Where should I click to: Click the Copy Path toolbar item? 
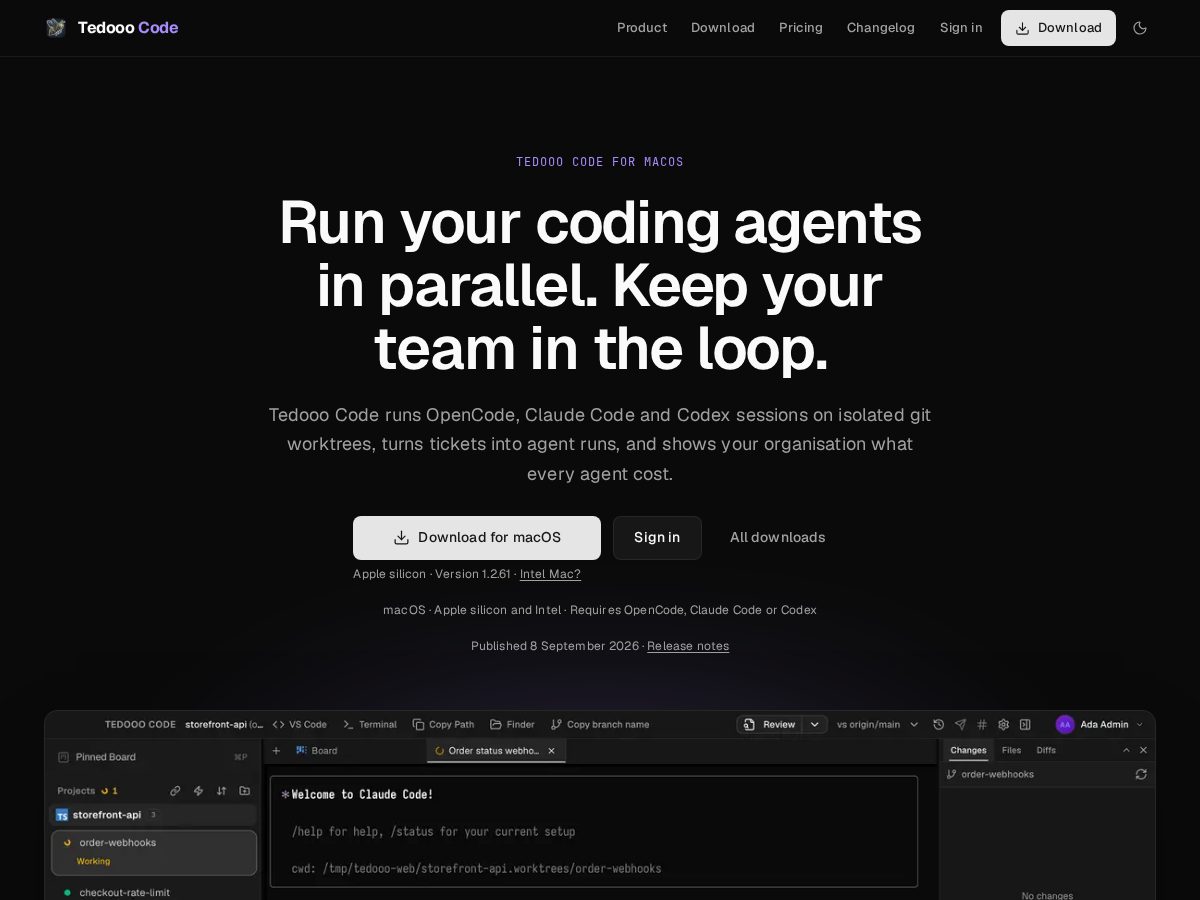pos(444,724)
